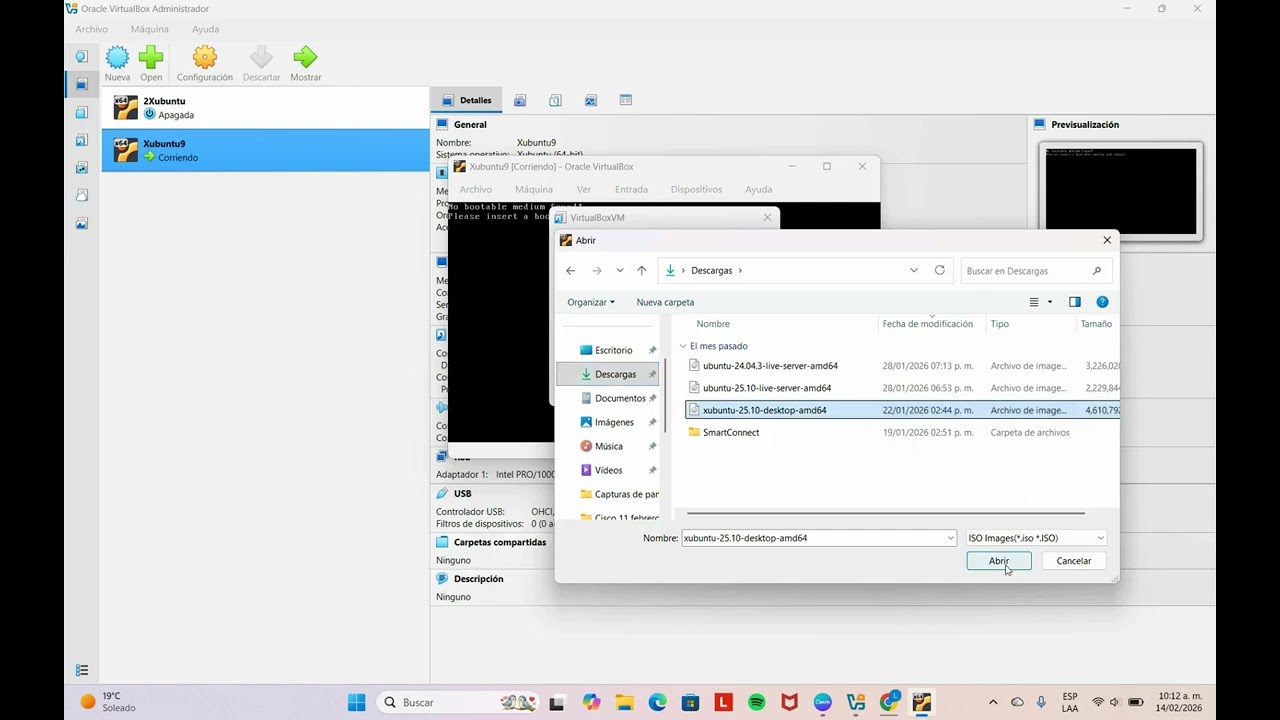Click the hamburger list icon at sidebar bottom
This screenshot has height=720, width=1280.
82,670
